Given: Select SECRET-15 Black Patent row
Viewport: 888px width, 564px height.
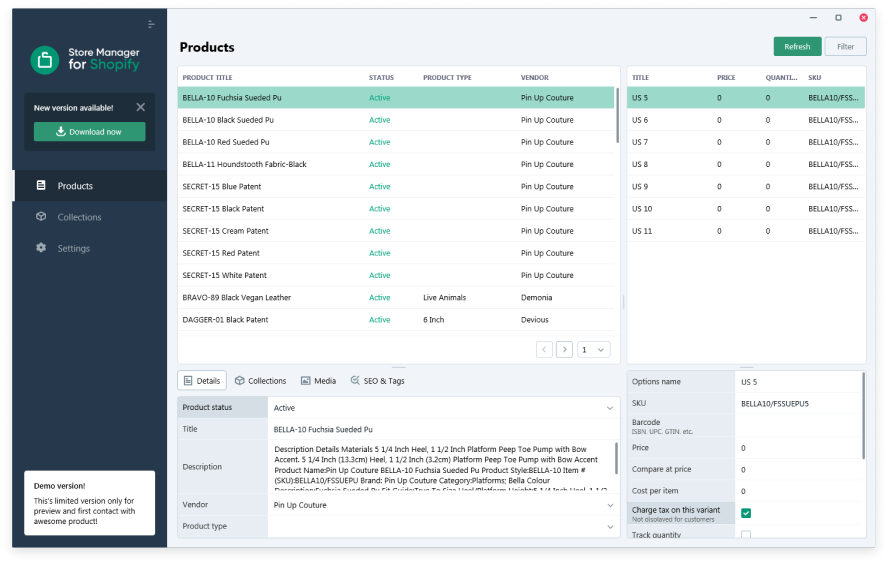Looking at the screenshot, I should (x=396, y=208).
